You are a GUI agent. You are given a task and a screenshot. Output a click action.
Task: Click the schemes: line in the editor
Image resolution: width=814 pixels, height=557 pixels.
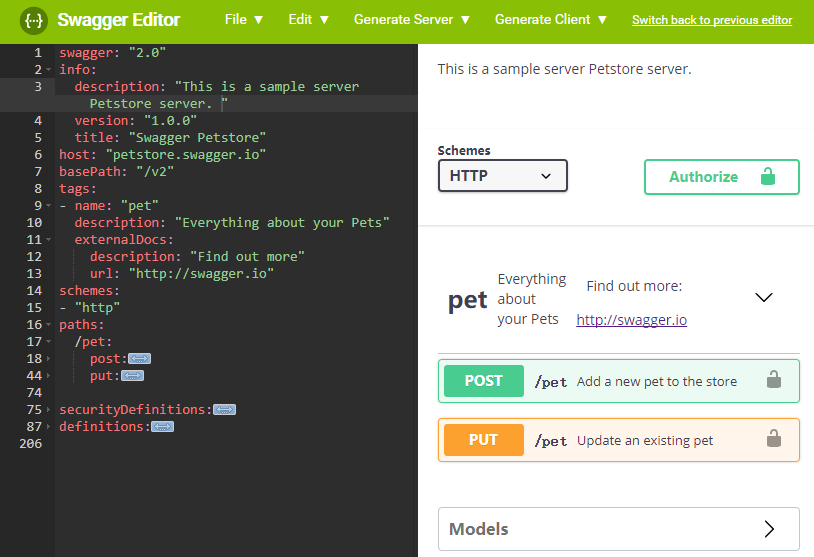pos(89,291)
